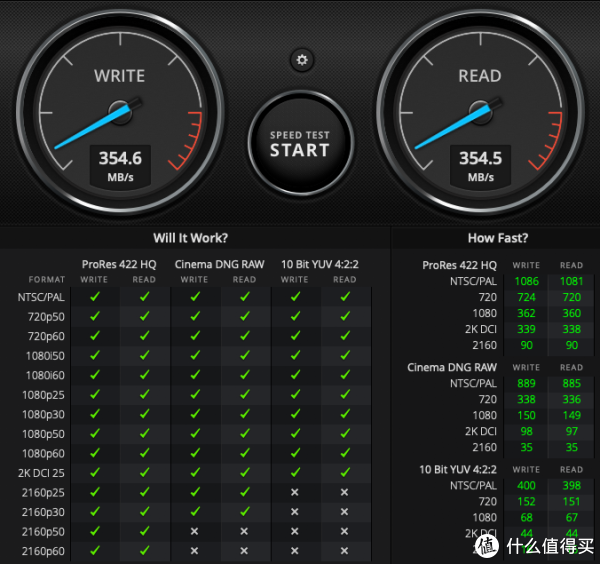The width and height of the screenshot is (600, 564).
Task: Click the 724 ProRes 720 write value
Action: 527,297
